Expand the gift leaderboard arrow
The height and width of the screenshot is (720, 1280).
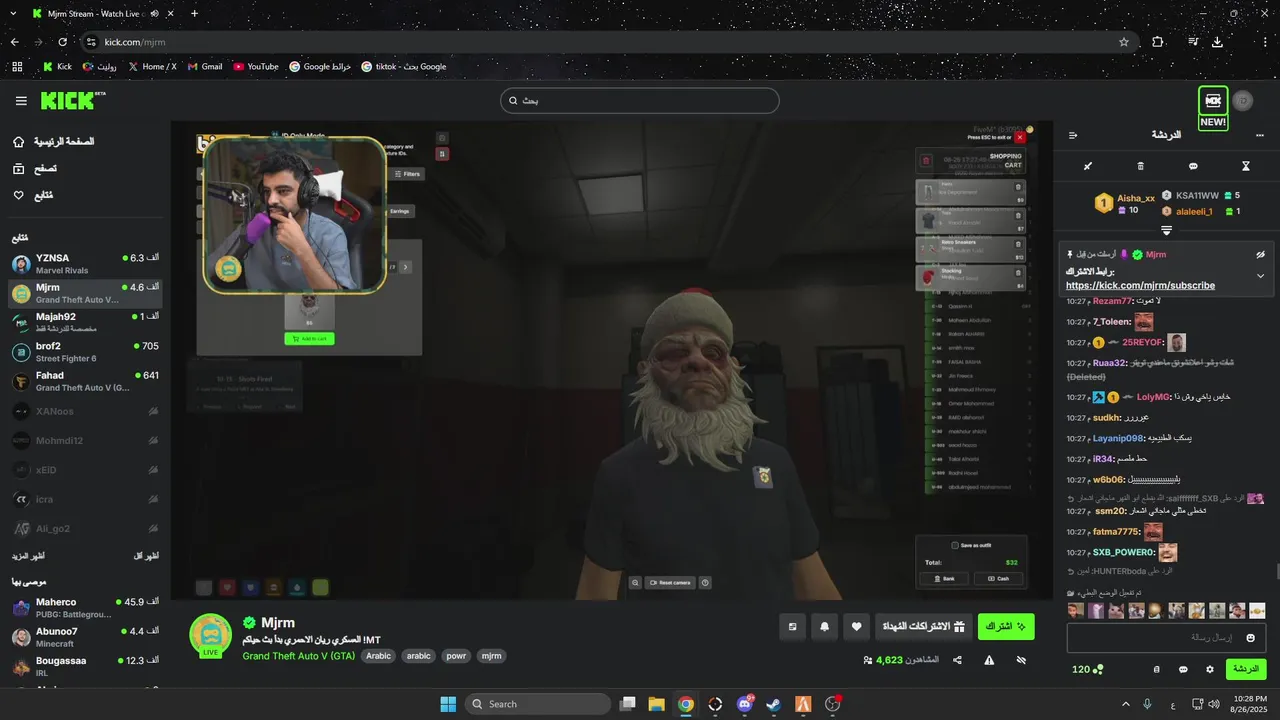coord(1166,231)
